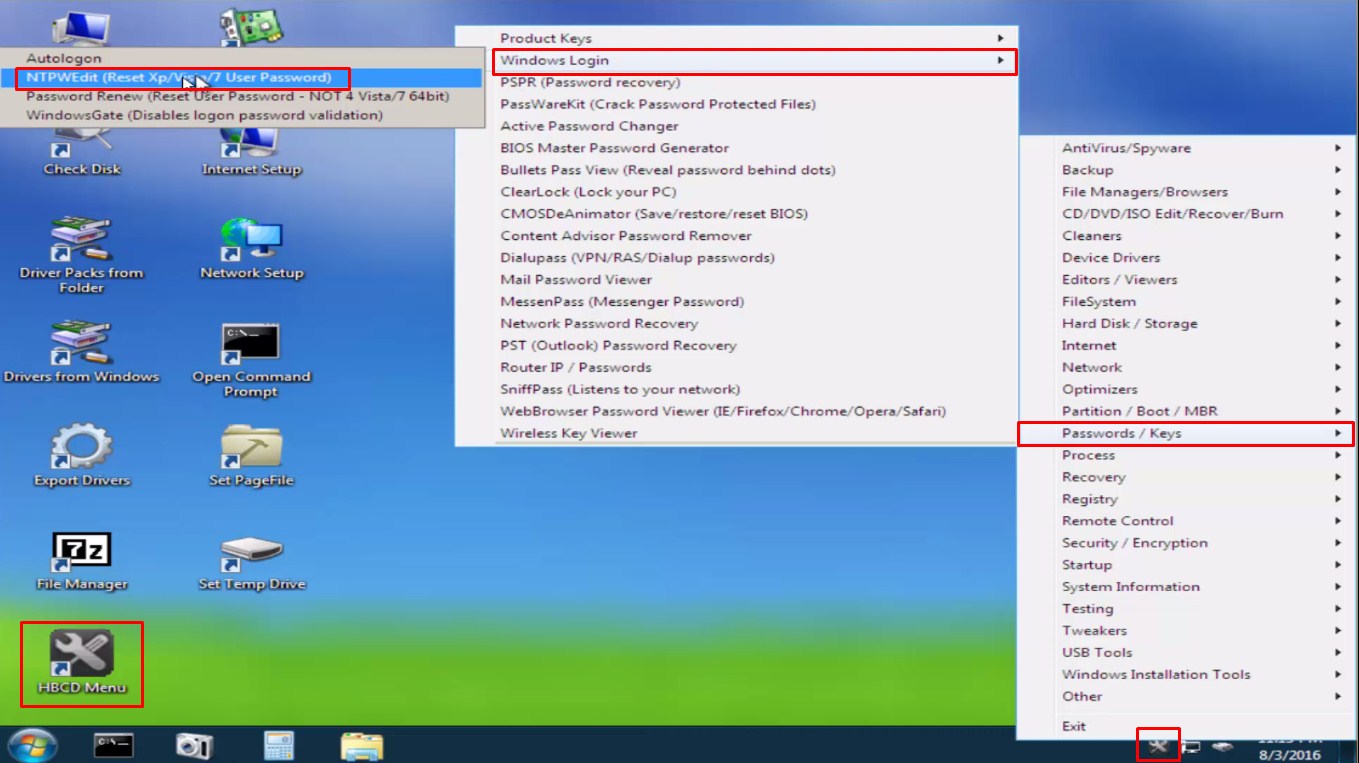
Task: Expand the Passwords / Keys category
Action: 1185,433
